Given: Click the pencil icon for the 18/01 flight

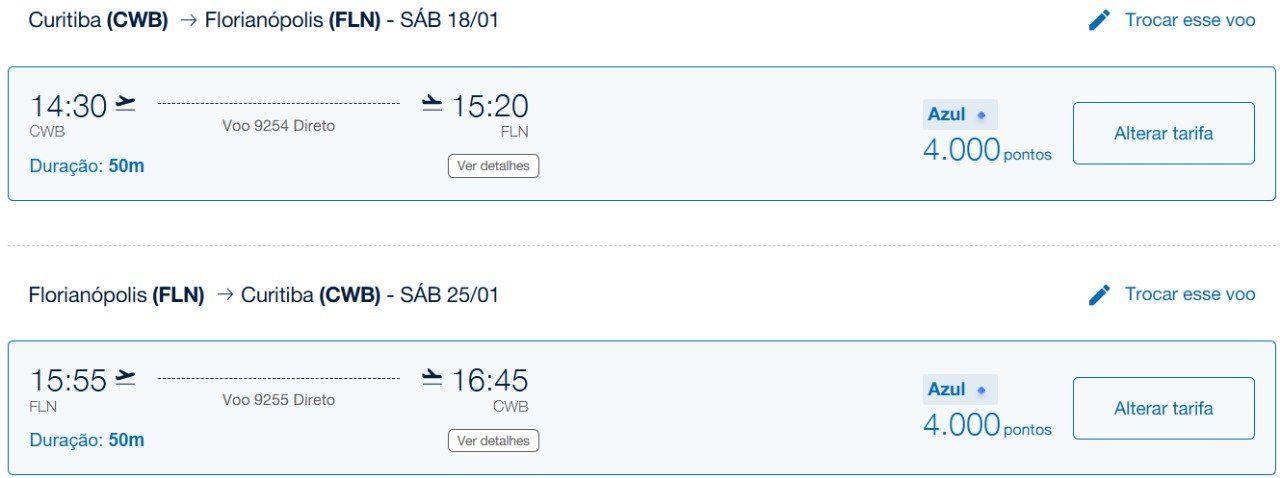Looking at the screenshot, I should [1099, 20].
